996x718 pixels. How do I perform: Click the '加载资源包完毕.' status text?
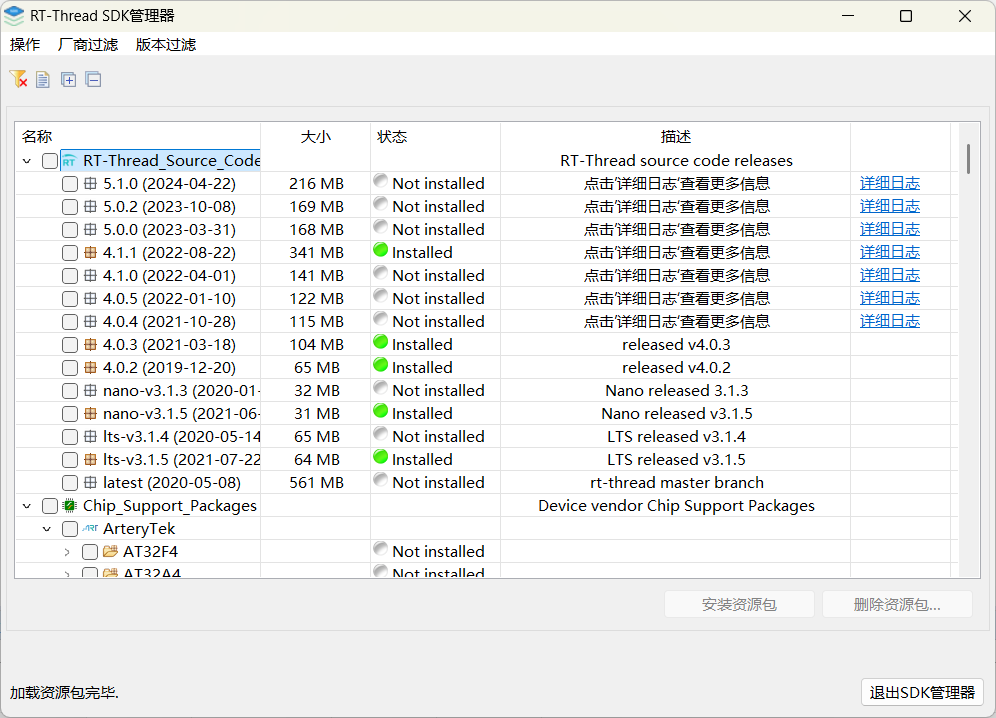coord(64,693)
